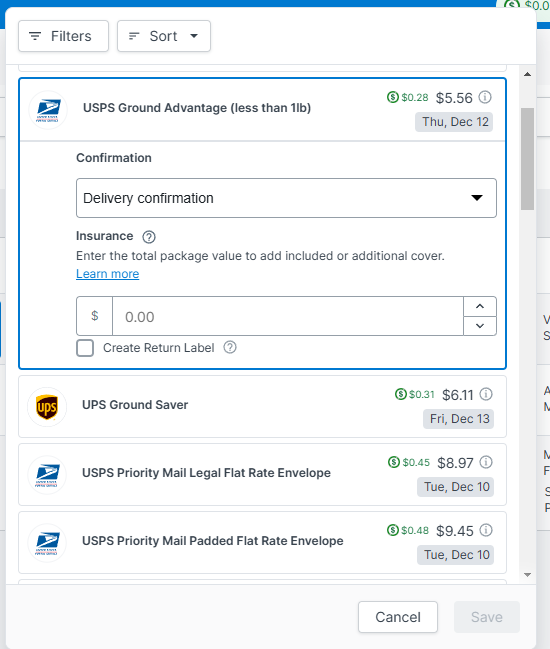Click the $6.11 price amount
This screenshot has width=550, height=649.
coord(458,395)
